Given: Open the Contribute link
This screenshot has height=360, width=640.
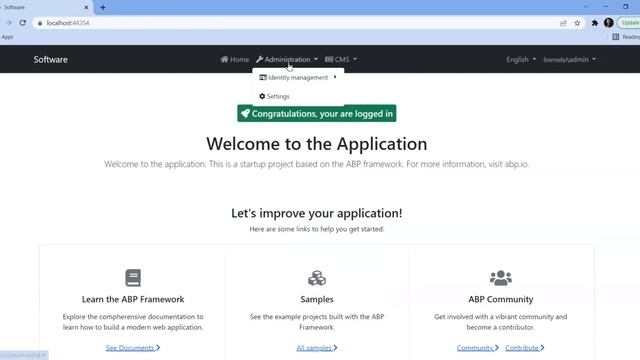Looking at the screenshot, I should coord(524,348).
